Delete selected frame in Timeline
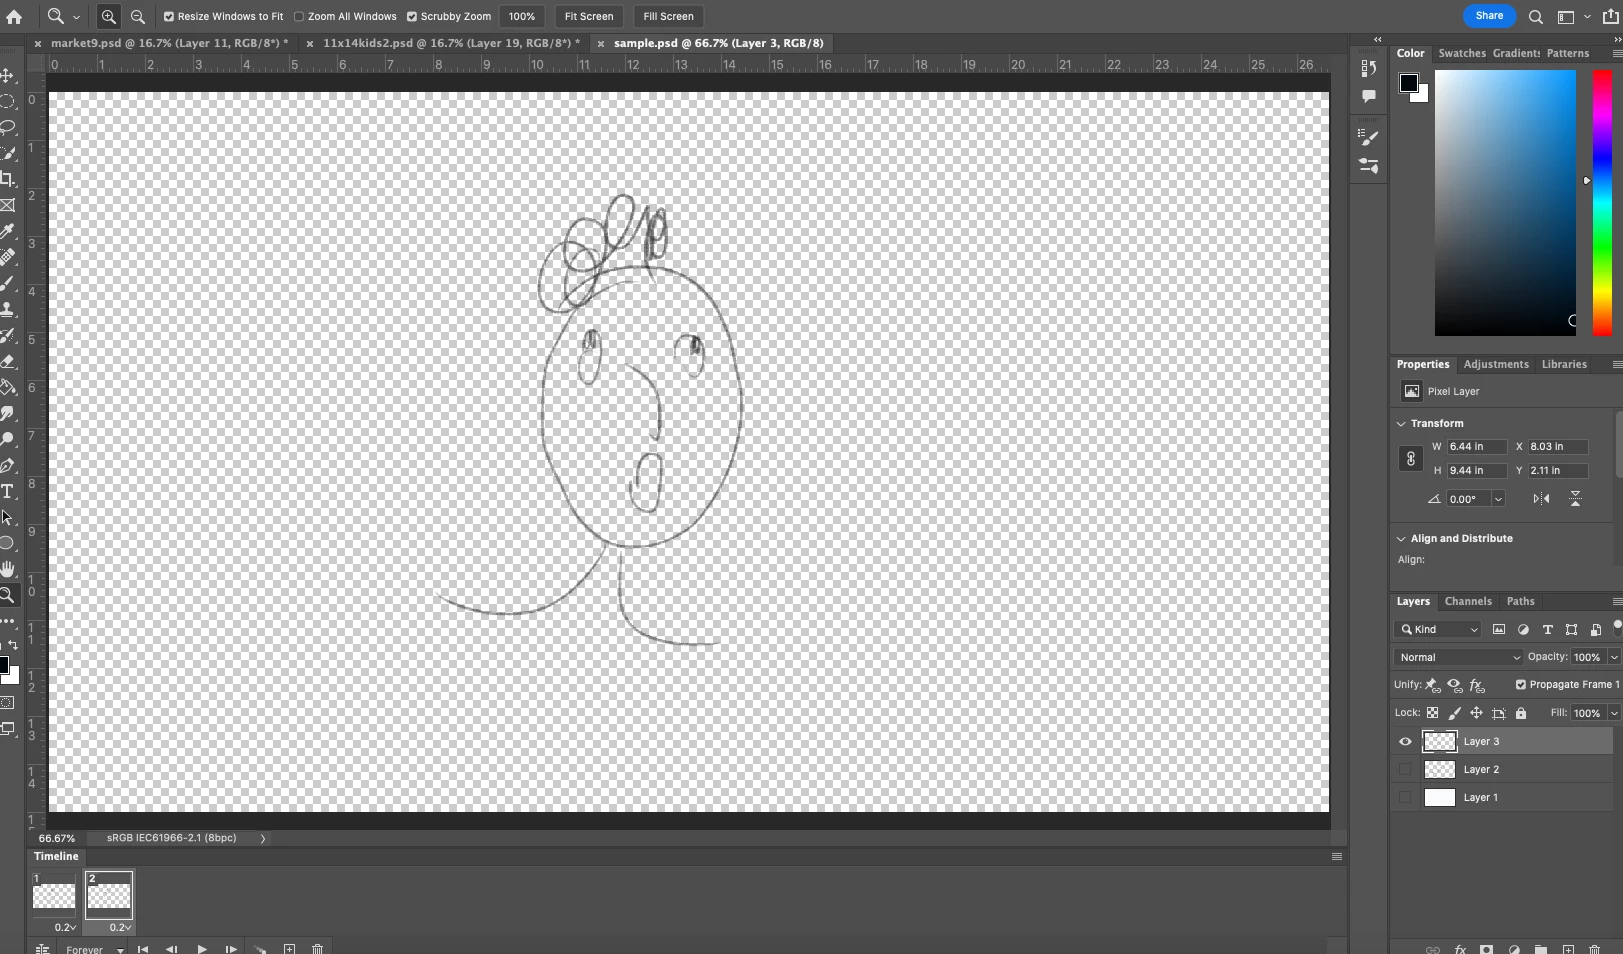Viewport: 1623px width, 954px height. 317,948
